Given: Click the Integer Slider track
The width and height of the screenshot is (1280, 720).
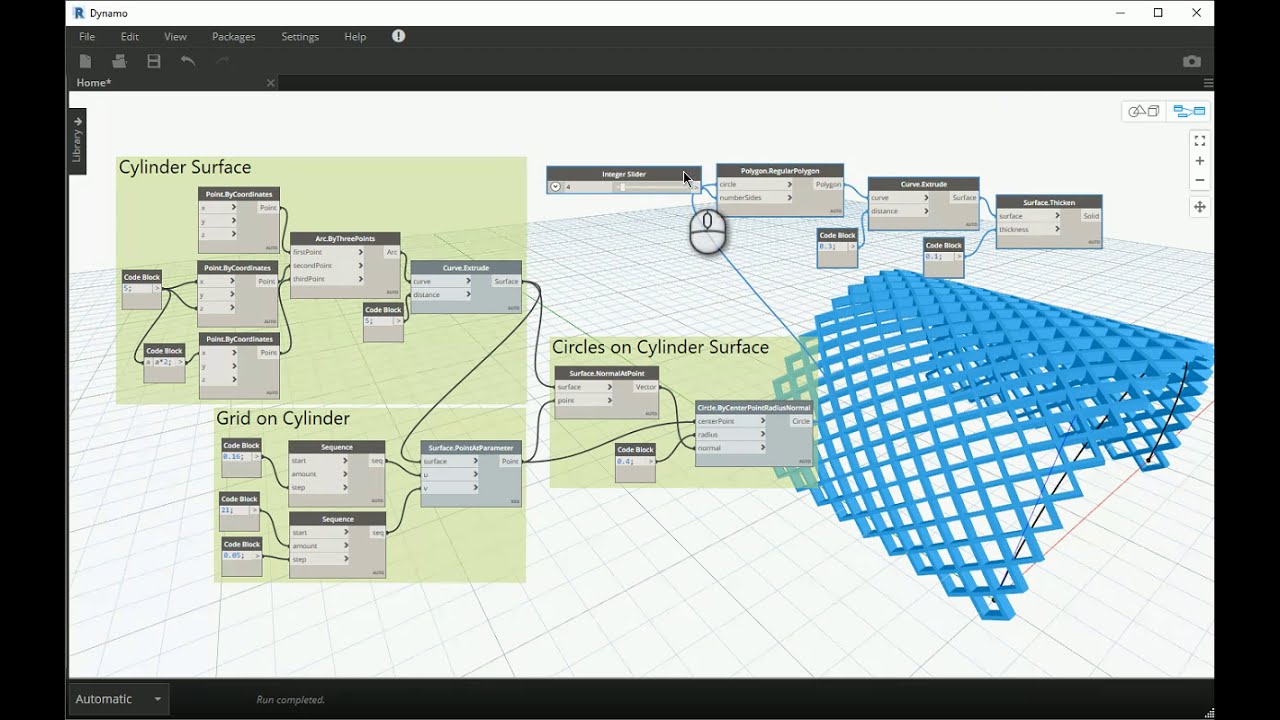Looking at the screenshot, I should (652, 187).
